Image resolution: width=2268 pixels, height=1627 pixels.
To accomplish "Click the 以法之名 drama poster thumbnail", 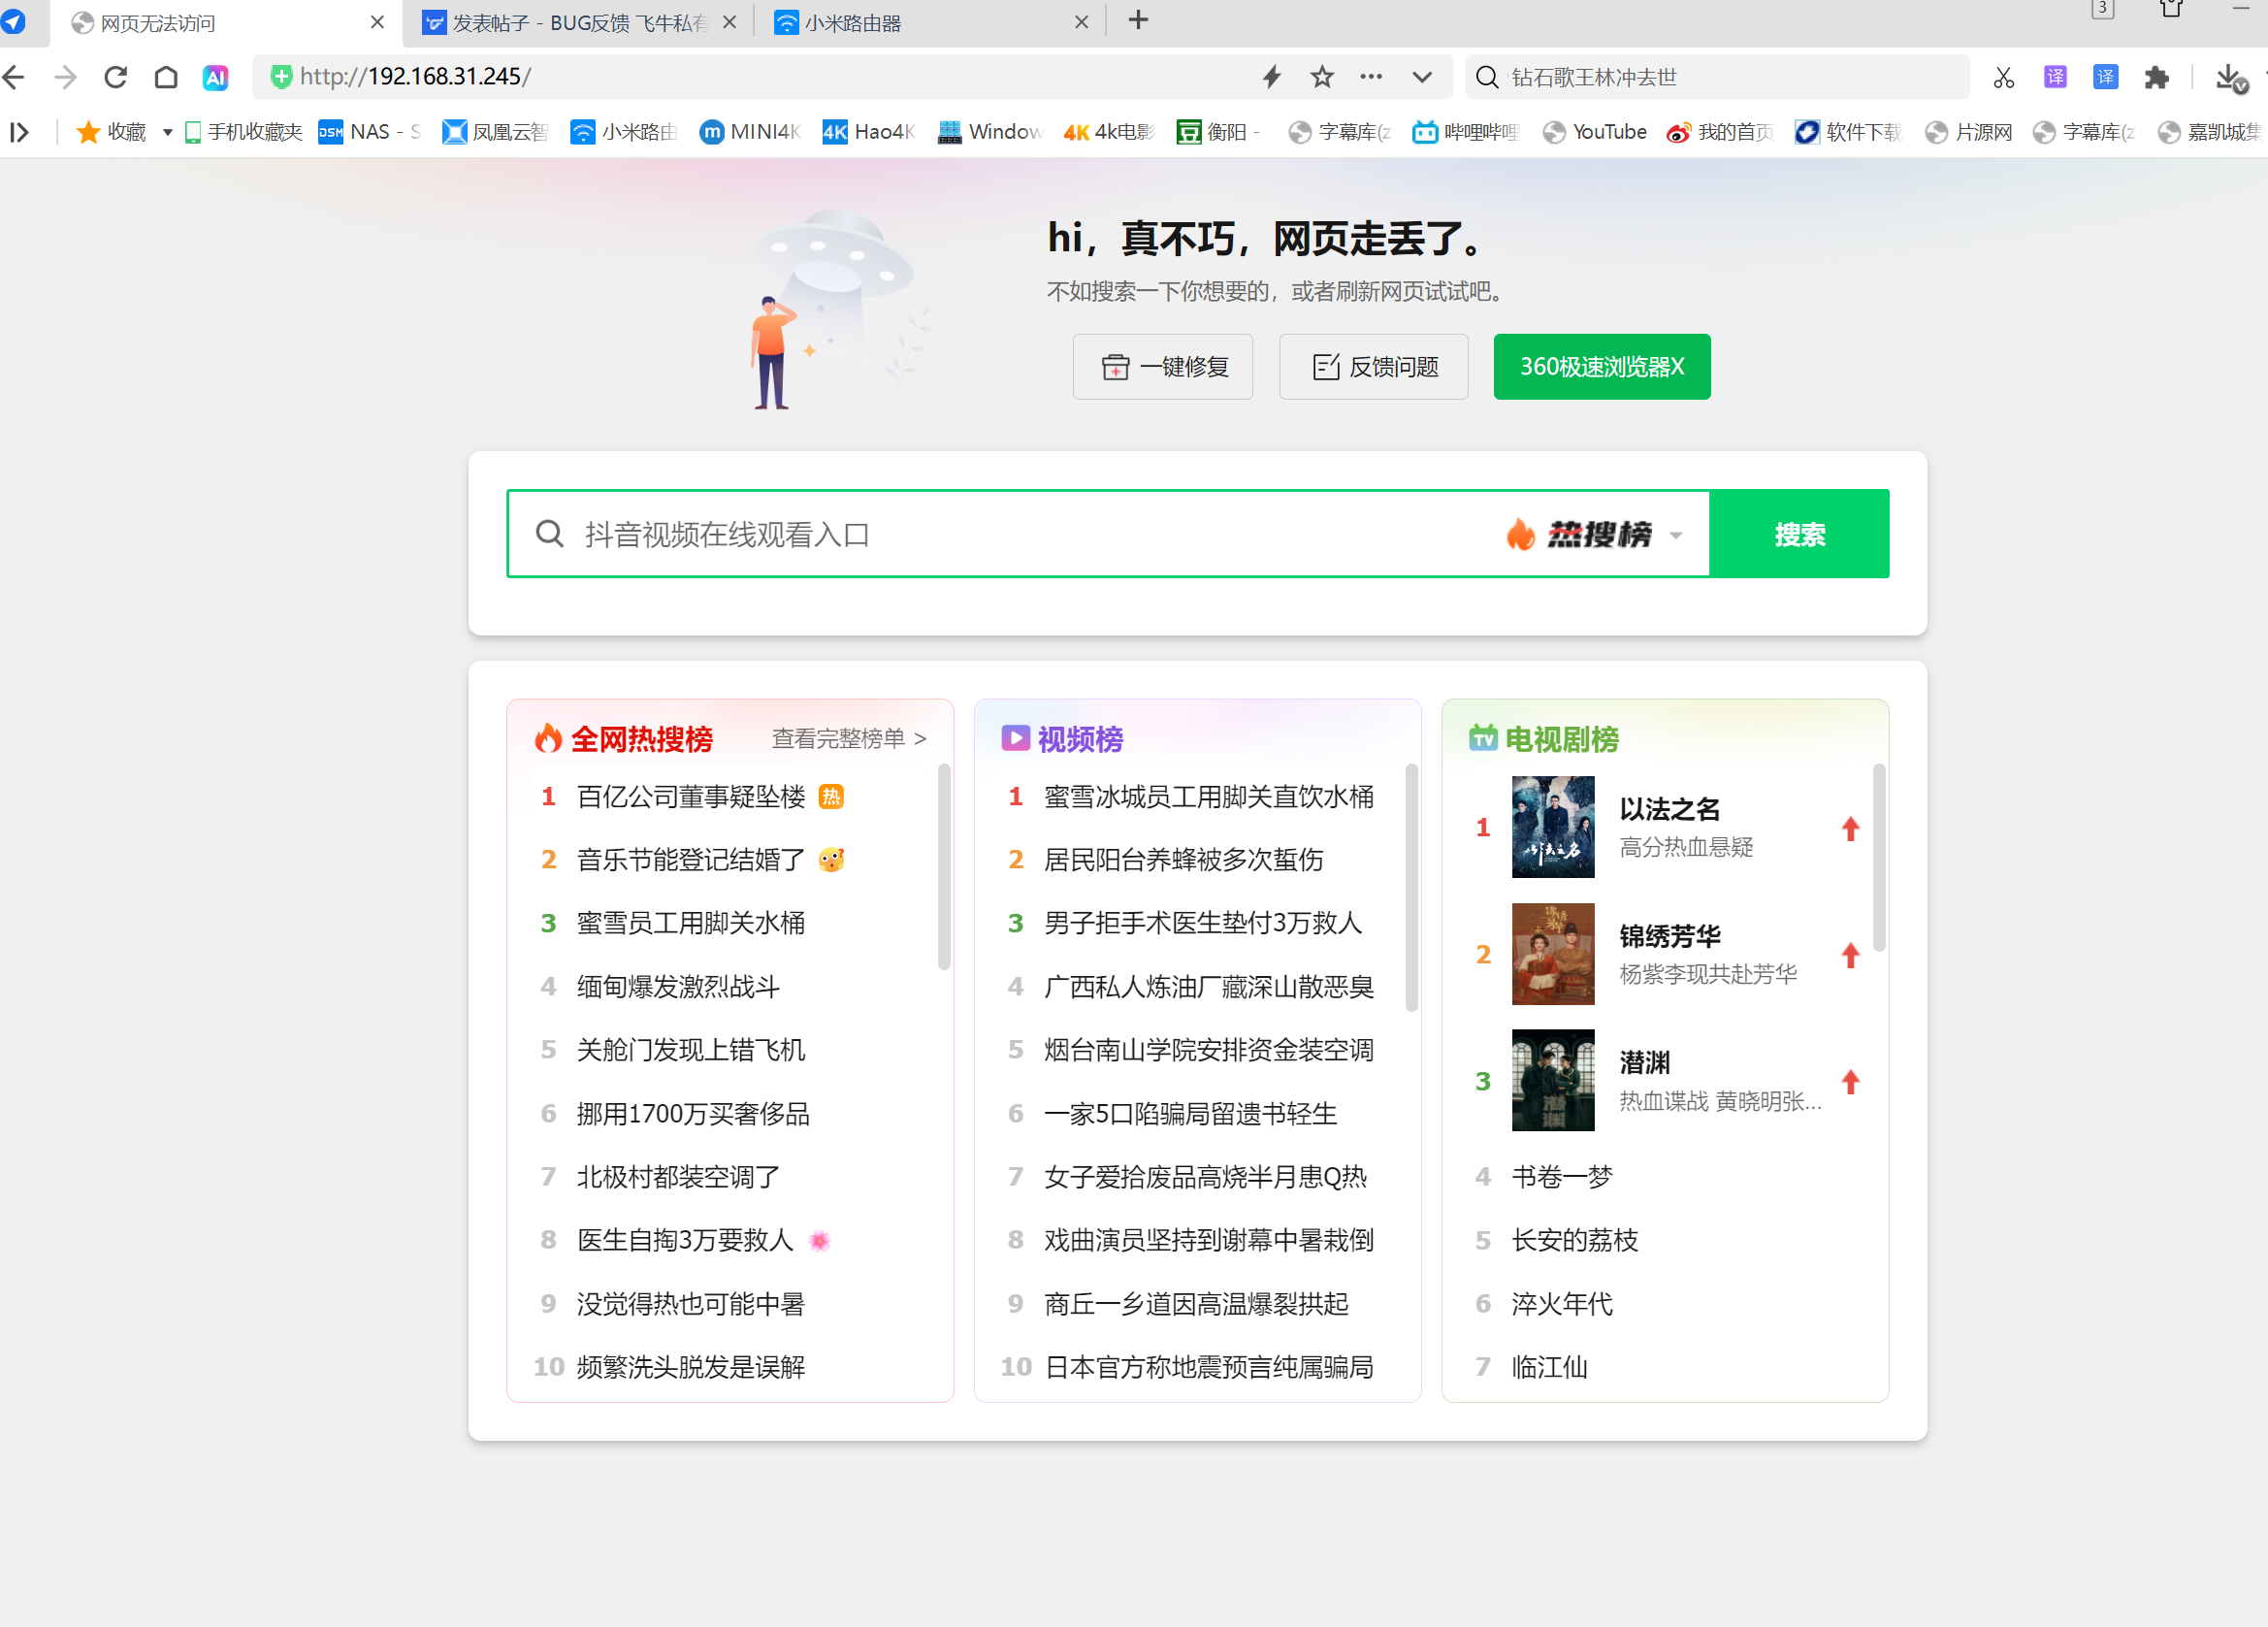I will (1553, 827).
